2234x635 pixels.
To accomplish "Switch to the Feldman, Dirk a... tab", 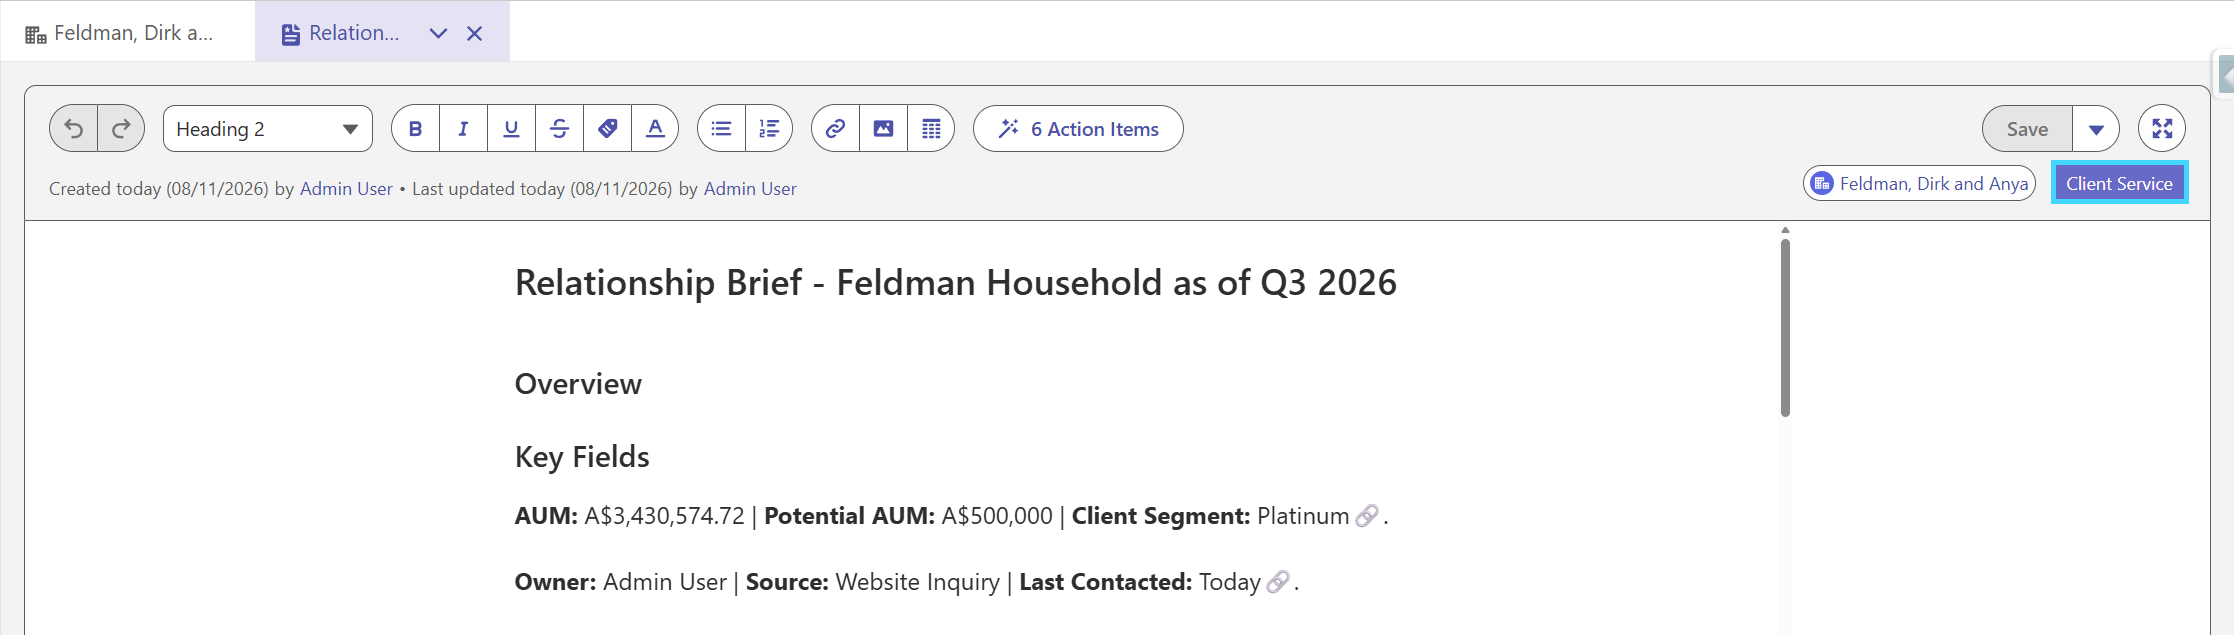I will click(119, 33).
